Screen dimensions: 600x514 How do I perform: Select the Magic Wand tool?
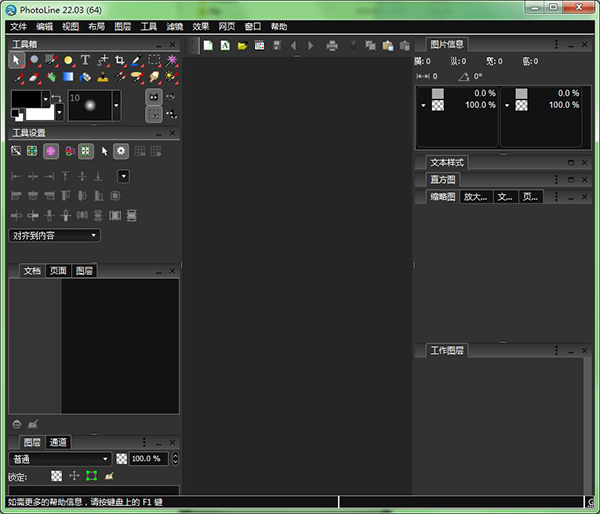coord(172,60)
